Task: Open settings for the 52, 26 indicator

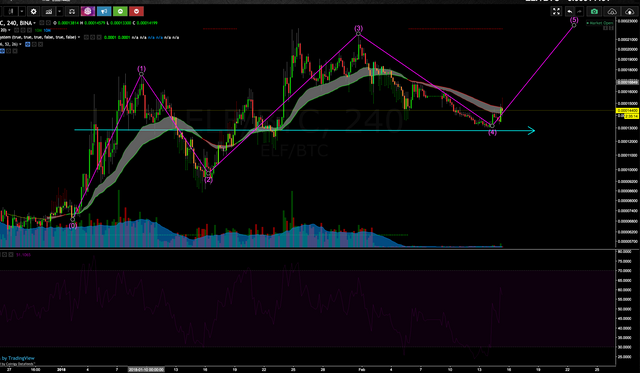Action: point(34,44)
